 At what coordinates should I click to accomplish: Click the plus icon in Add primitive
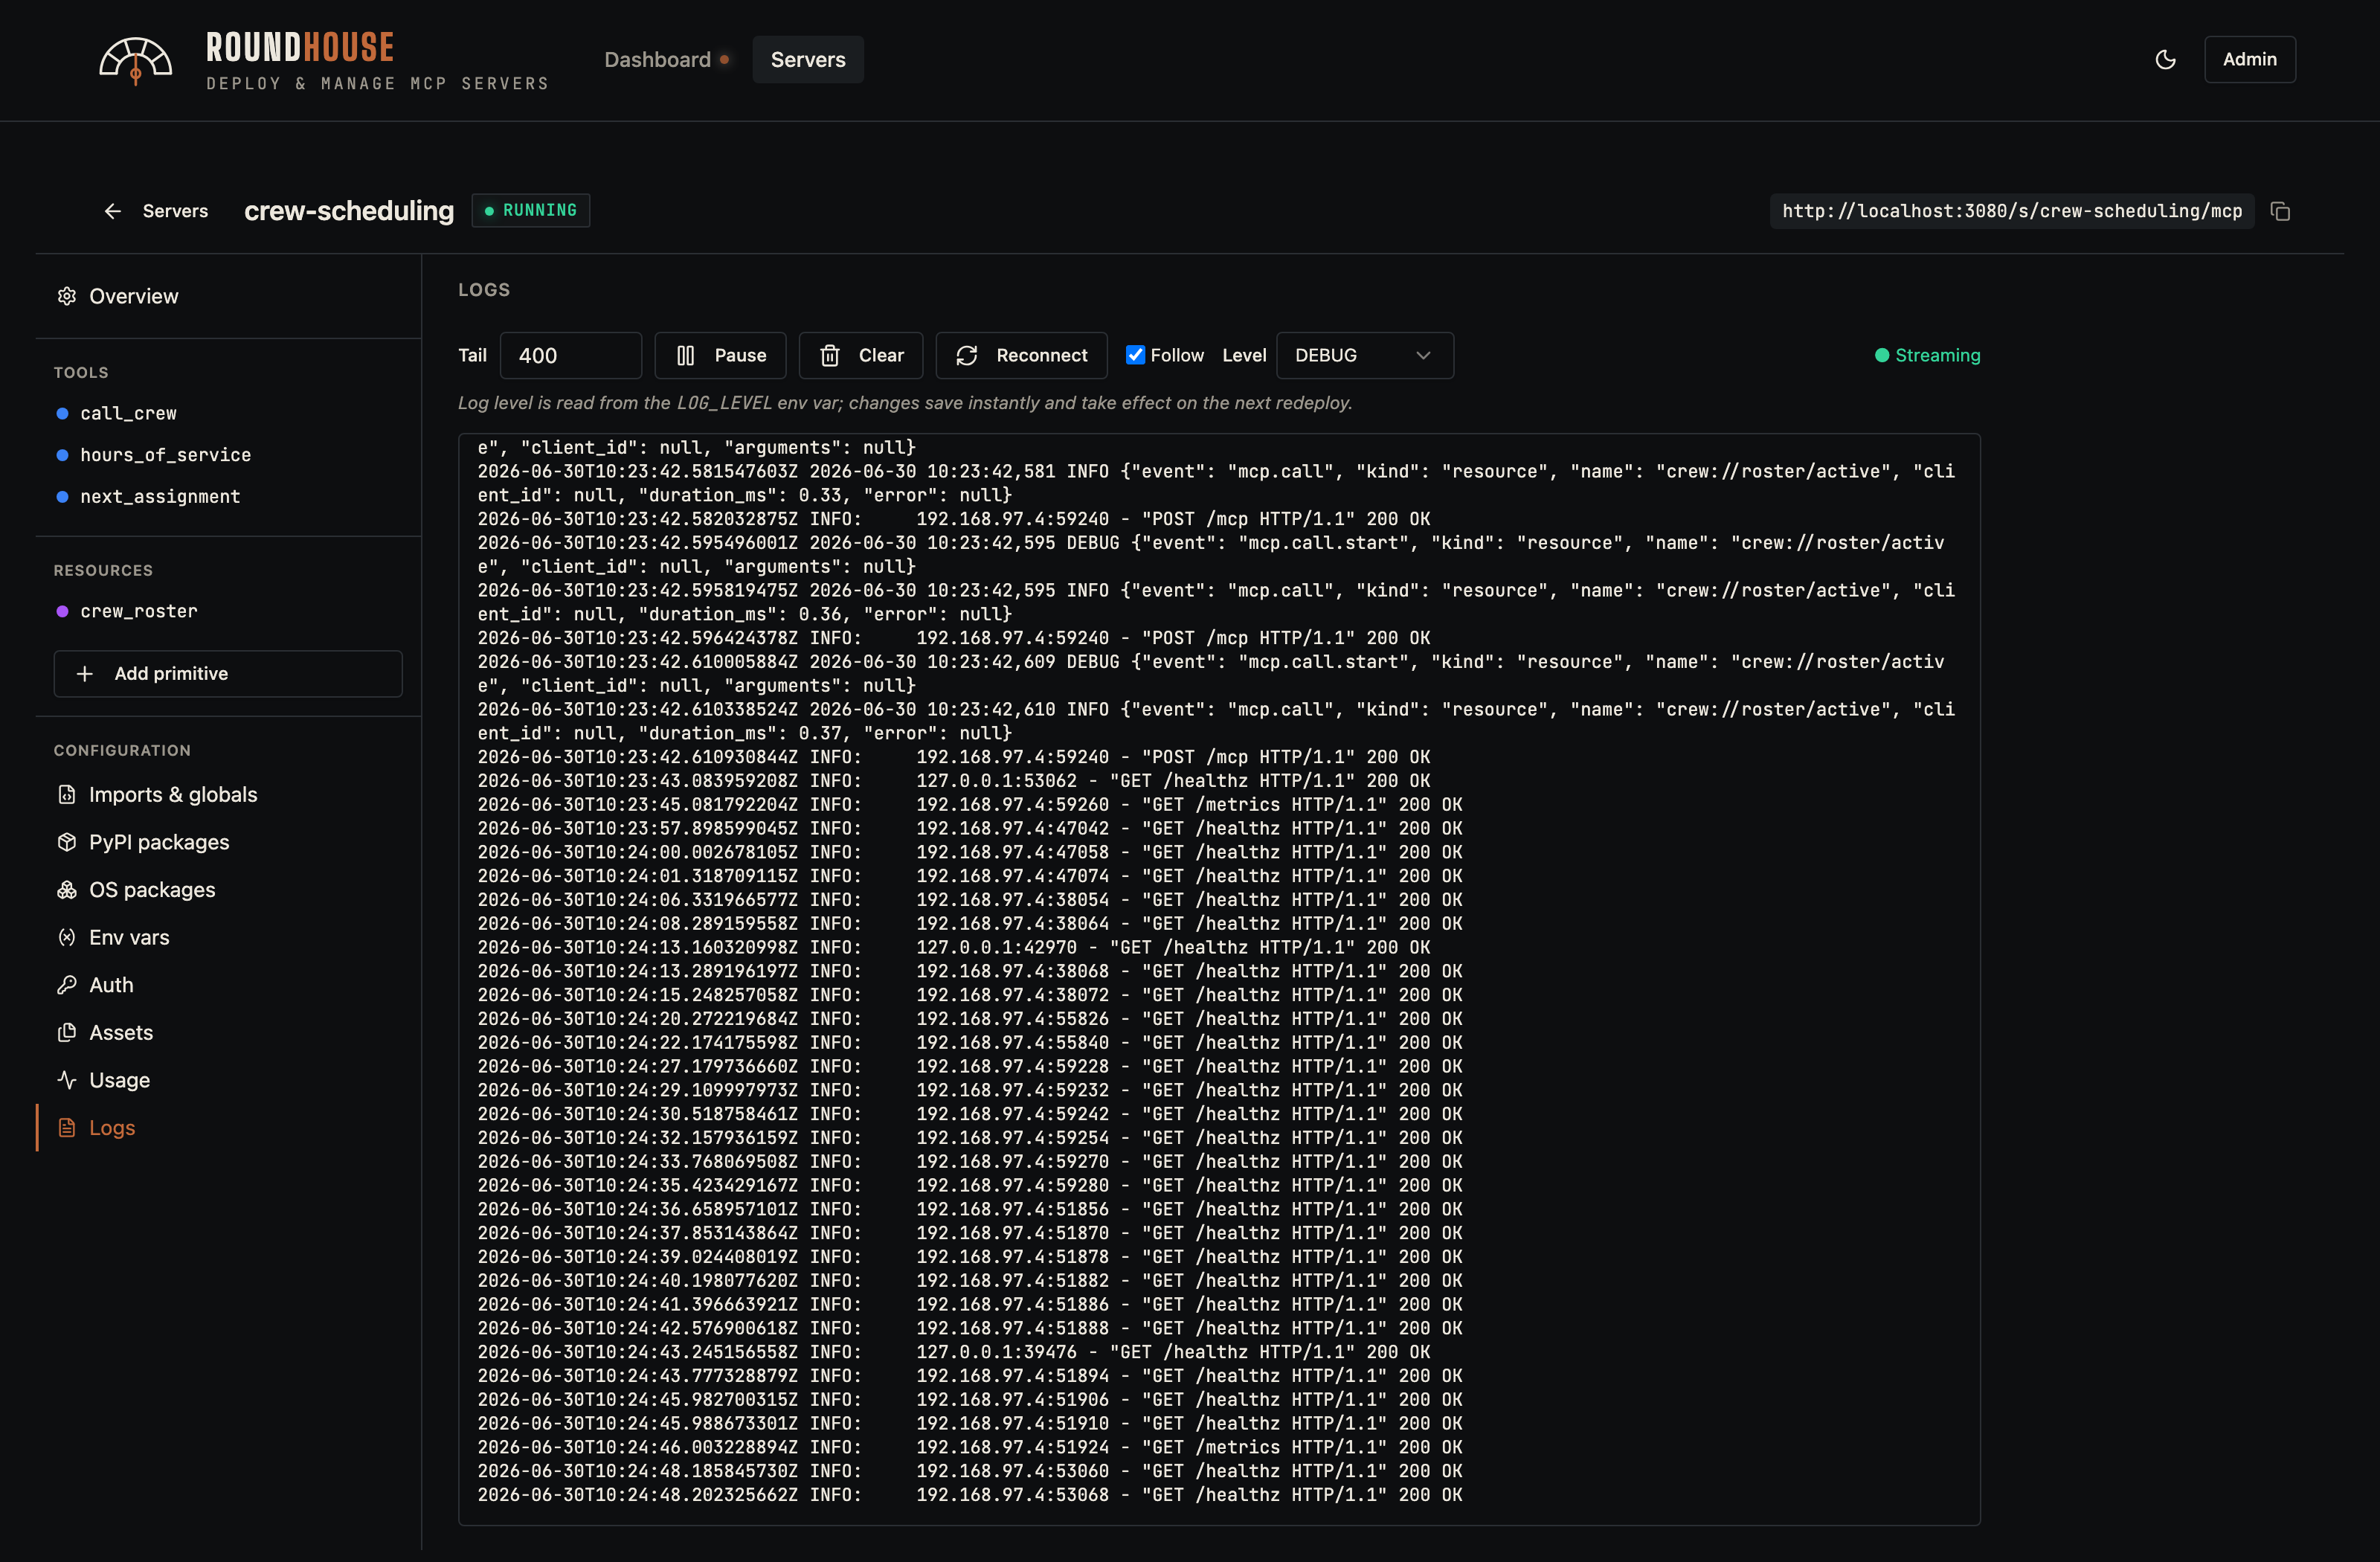85,674
